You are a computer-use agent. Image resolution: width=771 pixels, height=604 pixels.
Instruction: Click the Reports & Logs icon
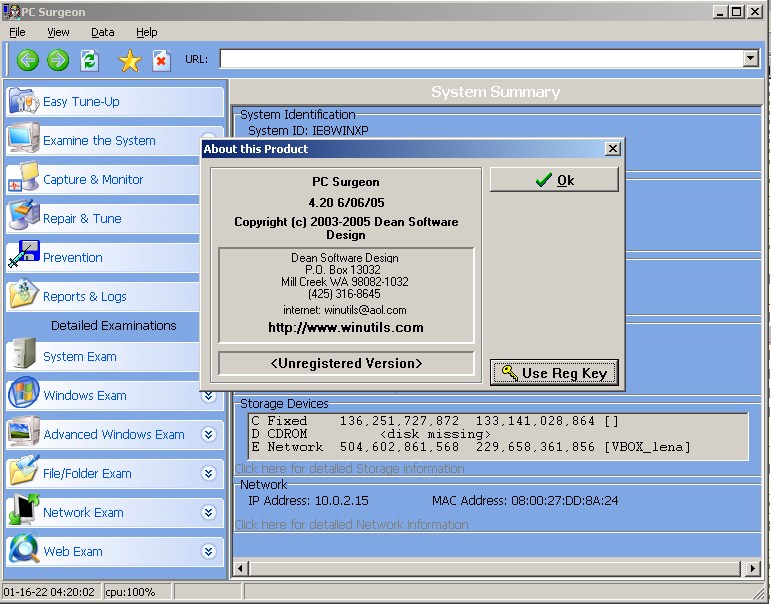pos(24,294)
